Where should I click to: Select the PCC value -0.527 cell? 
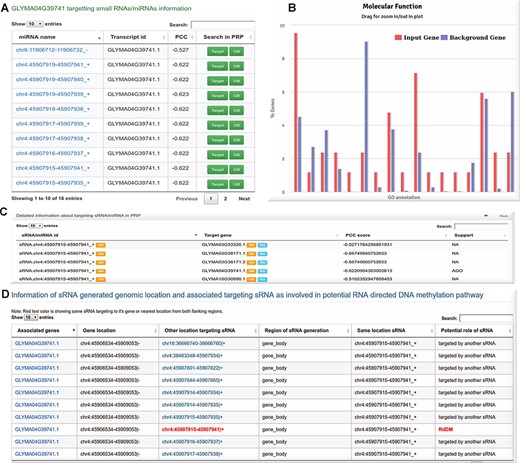click(182, 51)
